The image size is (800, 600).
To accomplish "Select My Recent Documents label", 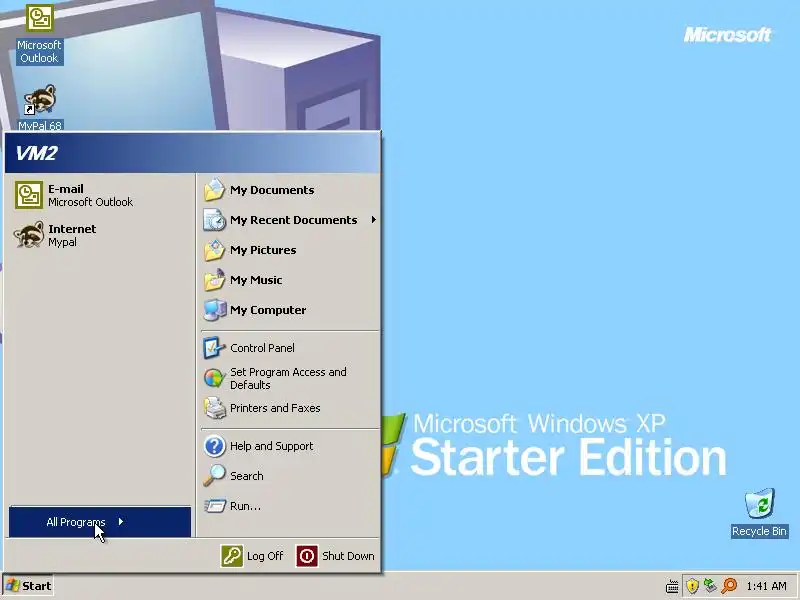I will (x=293, y=220).
